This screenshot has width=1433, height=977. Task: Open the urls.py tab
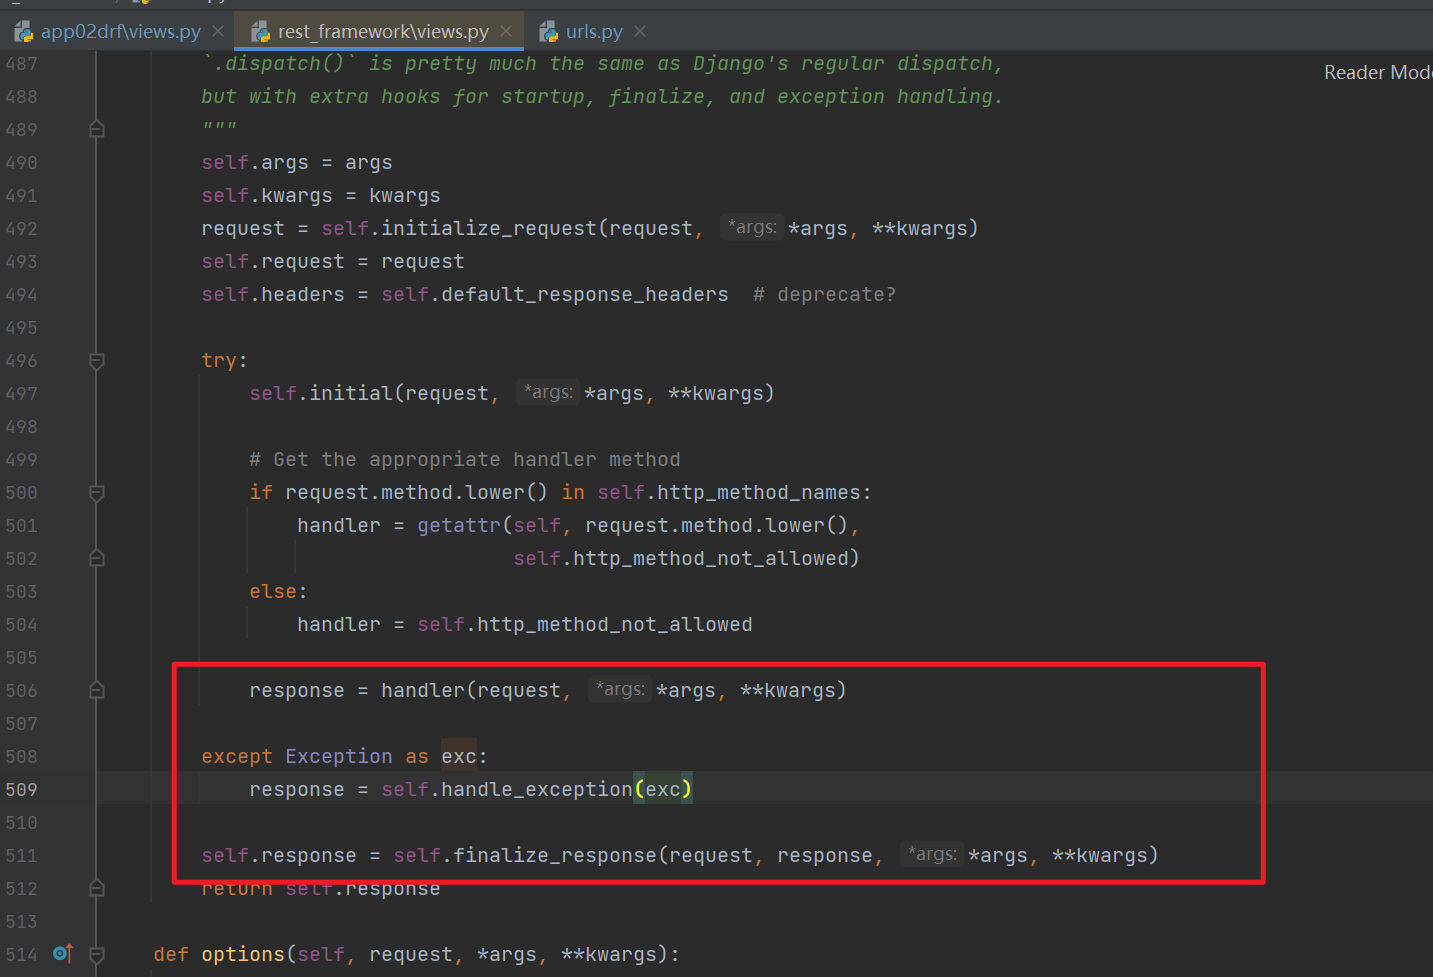[595, 30]
